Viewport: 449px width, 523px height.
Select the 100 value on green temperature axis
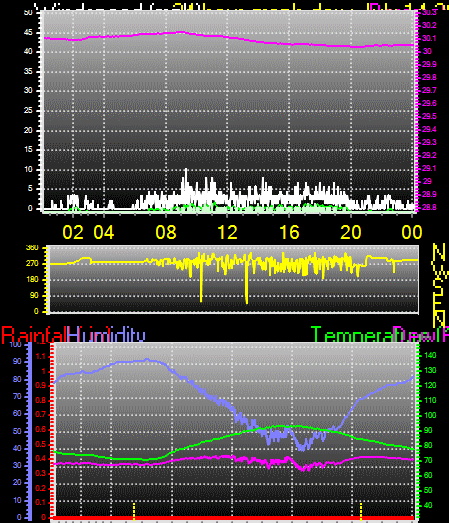[430, 416]
